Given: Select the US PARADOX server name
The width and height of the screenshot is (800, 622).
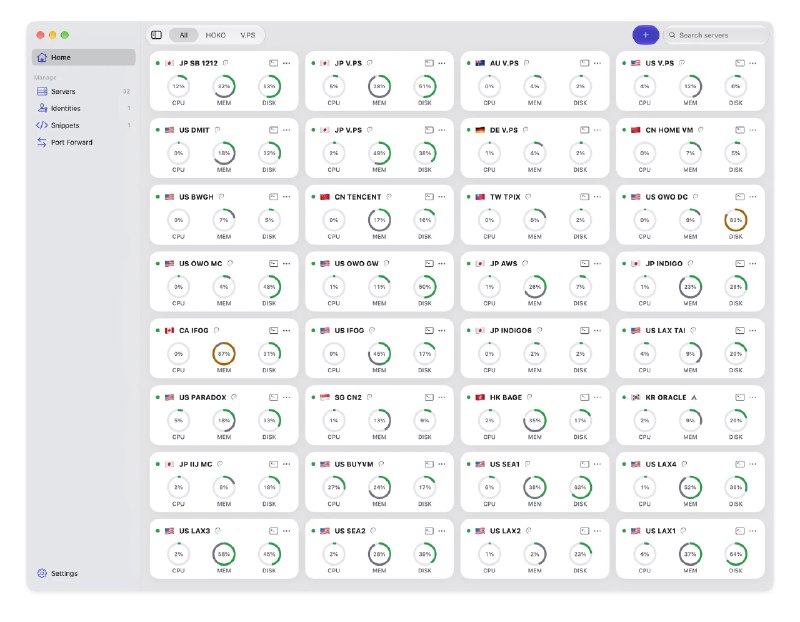Looking at the screenshot, I should tap(203, 397).
